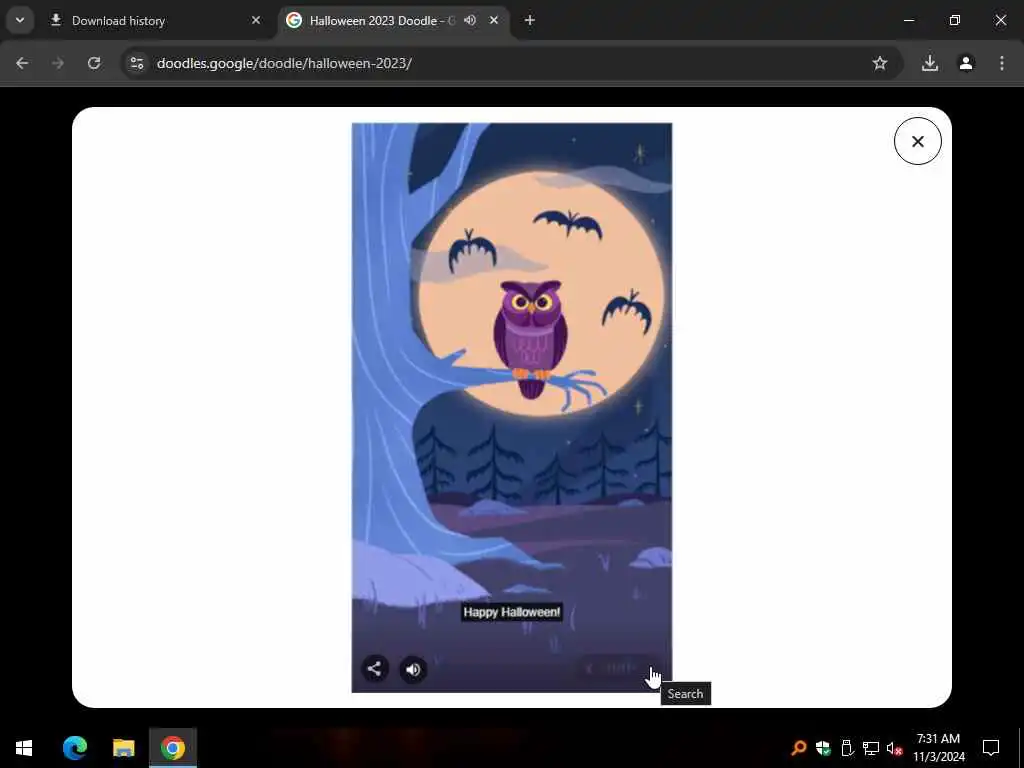Open the faded Search pill in the doodle
The image size is (1024, 768).
pos(618,668)
